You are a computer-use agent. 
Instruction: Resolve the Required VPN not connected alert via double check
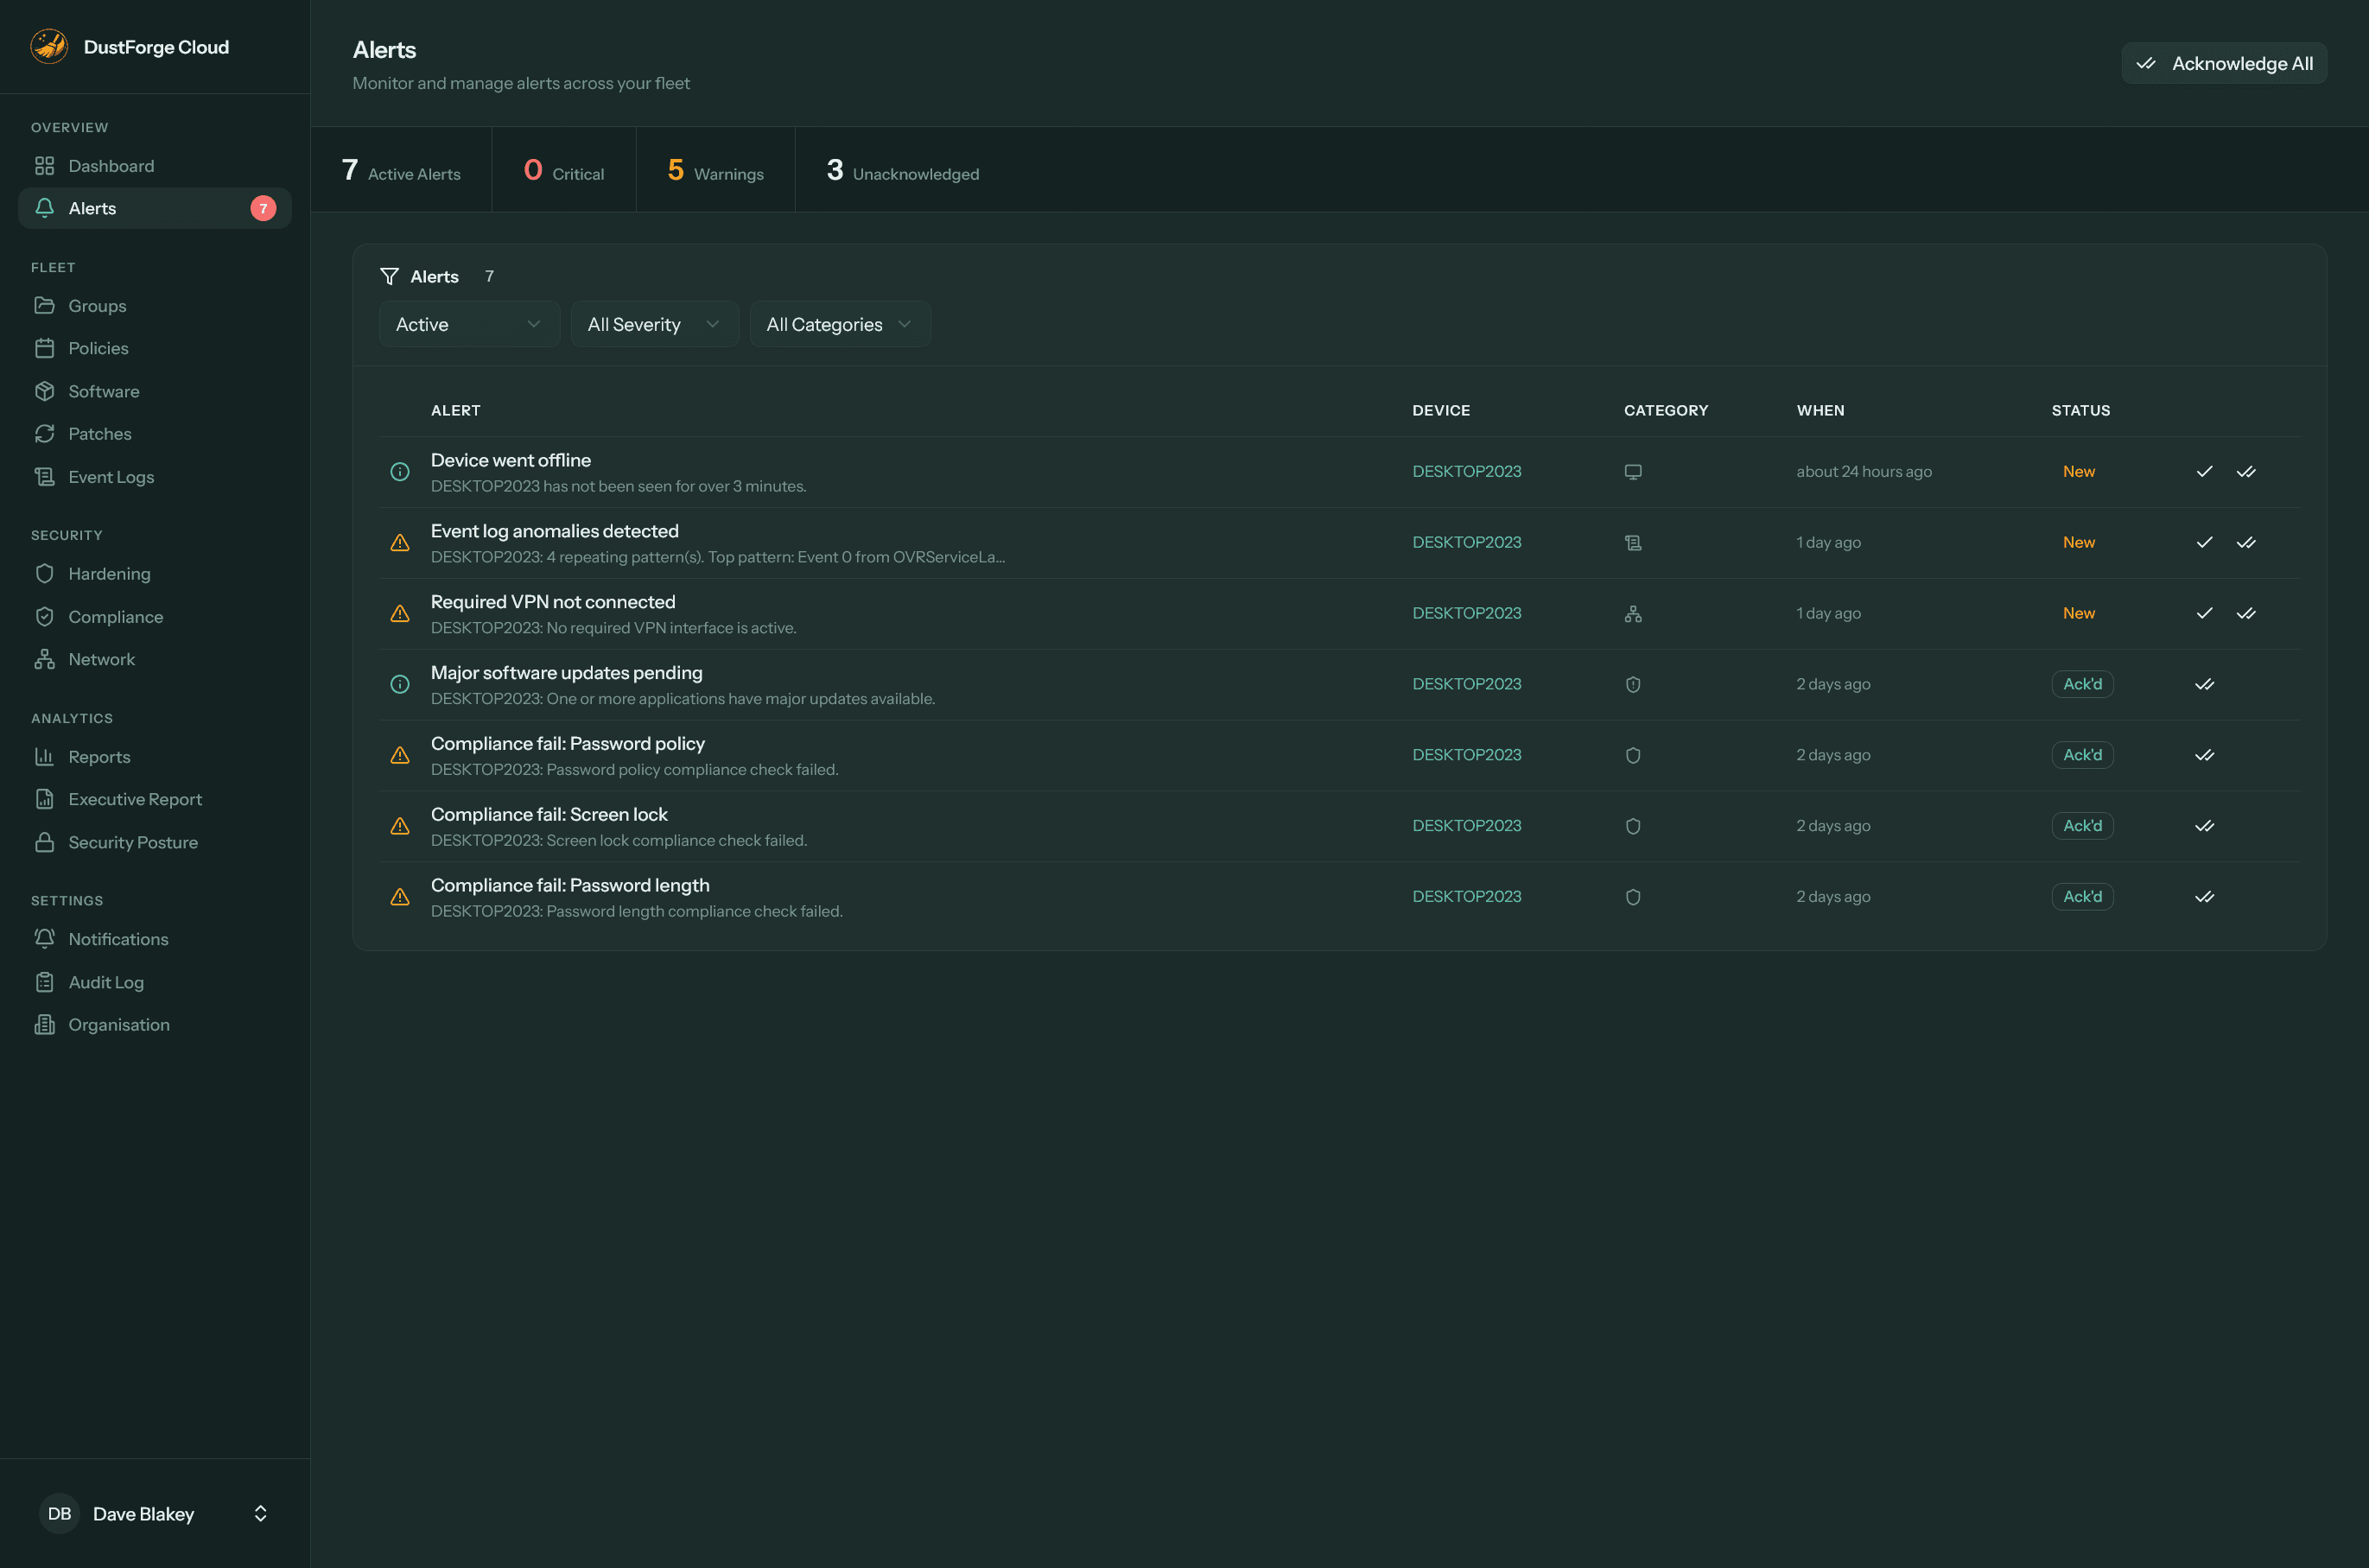click(x=2246, y=613)
